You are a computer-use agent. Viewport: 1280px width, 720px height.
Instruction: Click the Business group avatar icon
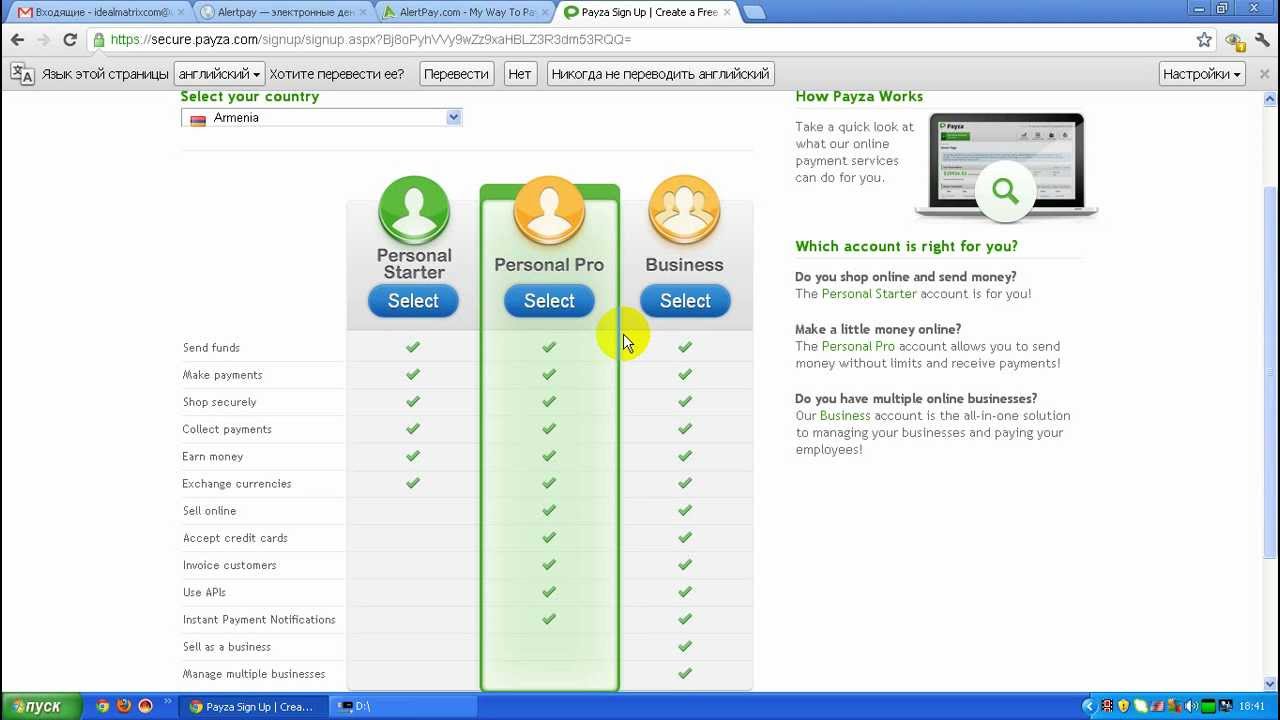tap(685, 210)
